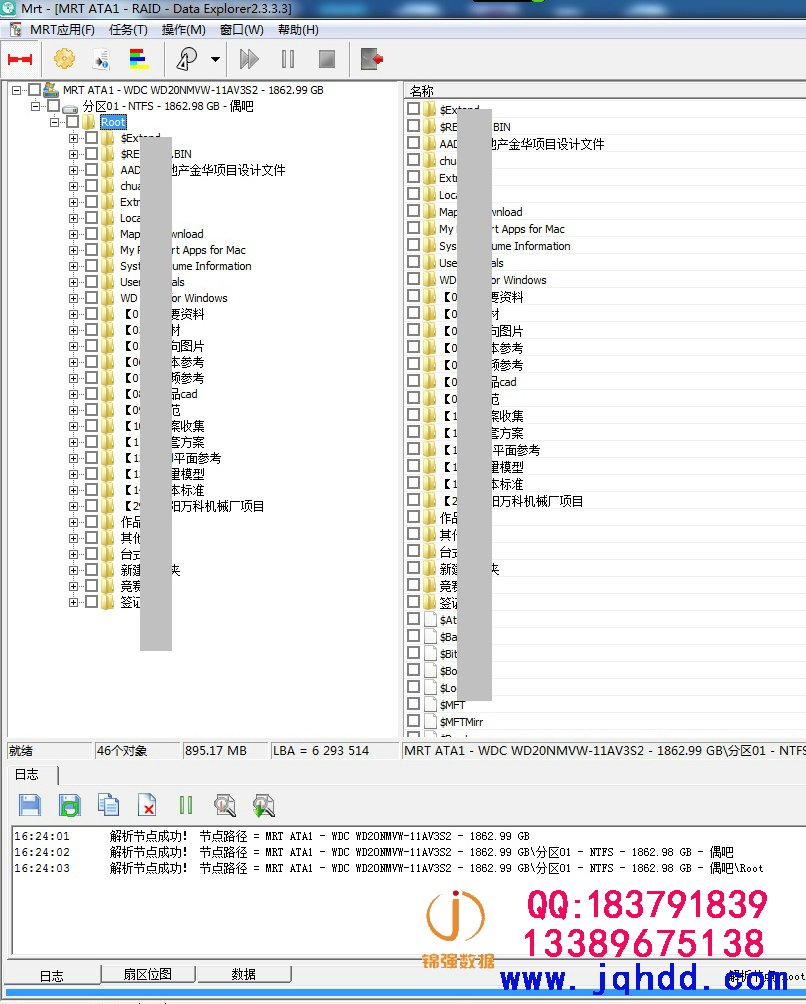Click the exit icon with red arrow
Screen dimensions: 806x1004
(x=371, y=60)
